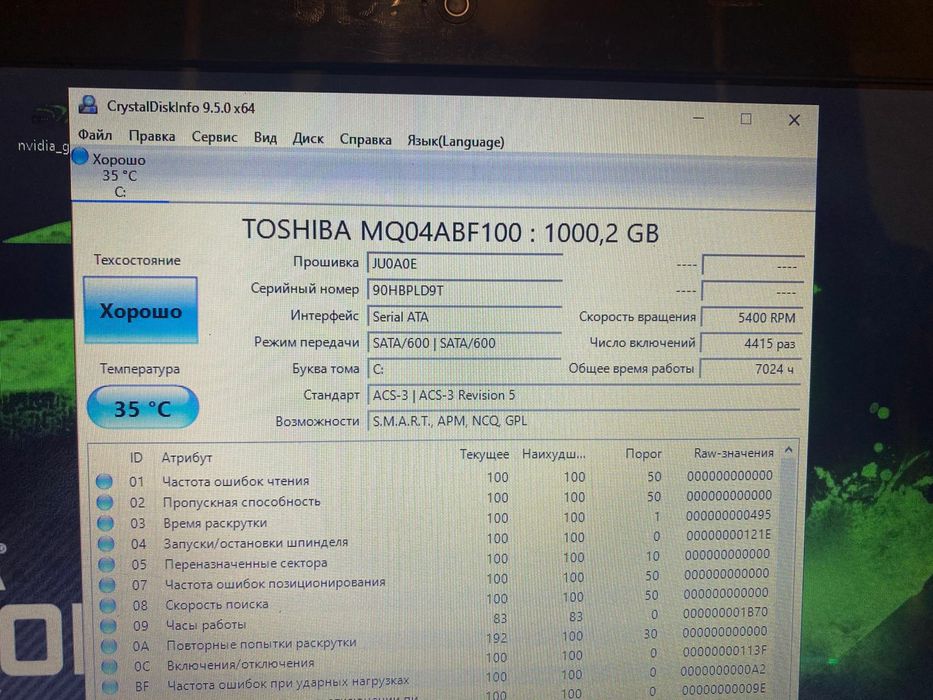933x700 pixels.
Task: Select the row Частота ошибок позиционирования
Action: pos(436,580)
